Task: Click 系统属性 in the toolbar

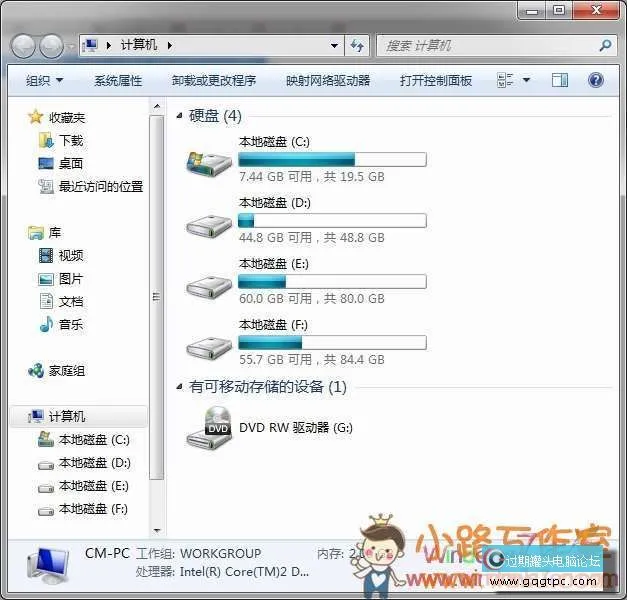Action: [x=118, y=80]
